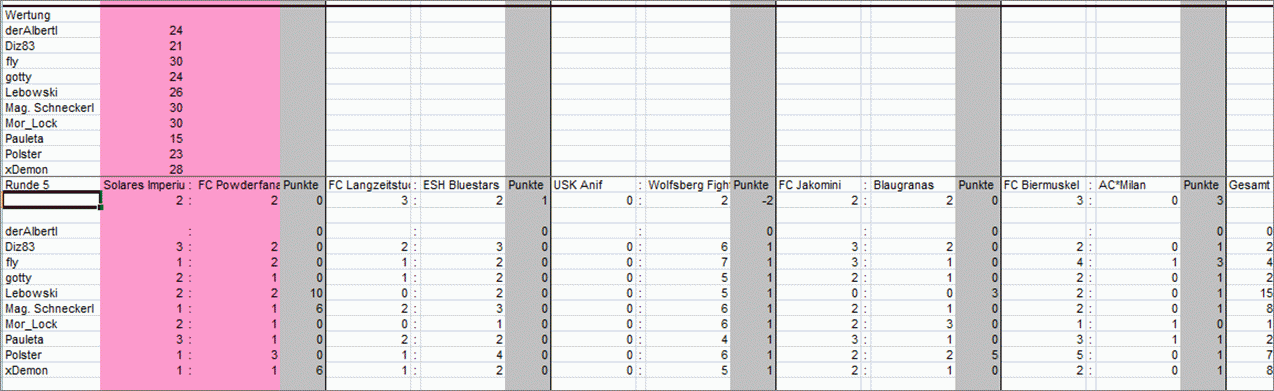The image size is (1274, 391).
Task: Select Pauleta's Wertung value 15
Action: 176,139
